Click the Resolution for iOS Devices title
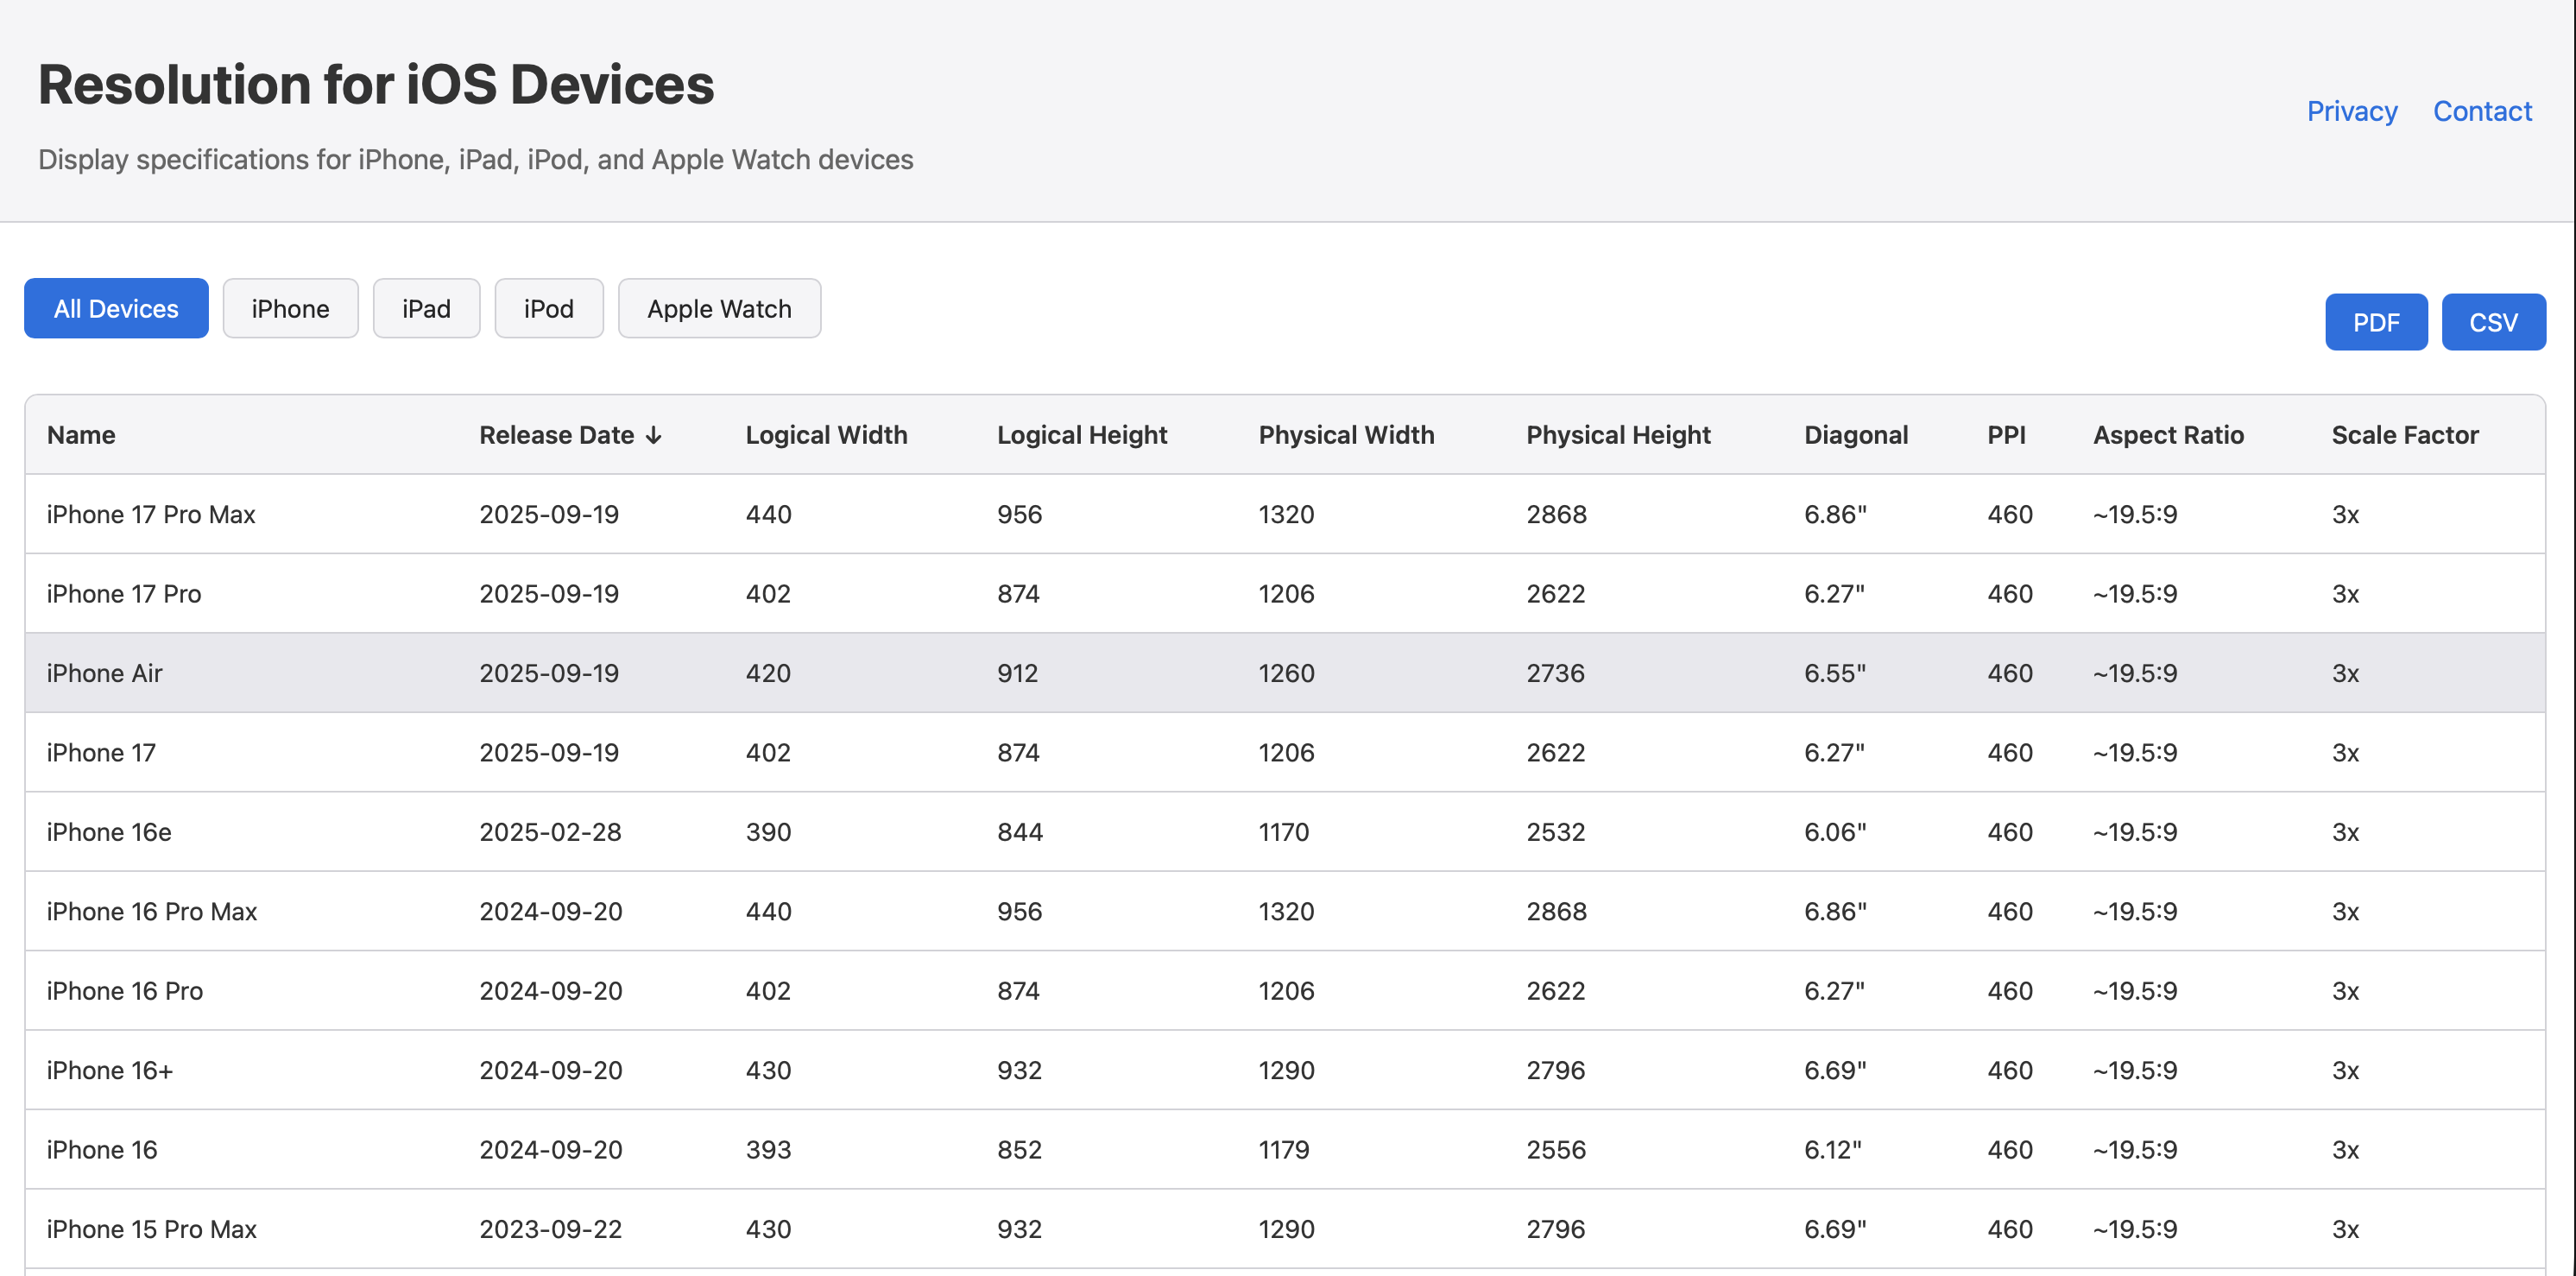 tap(376, 84)
